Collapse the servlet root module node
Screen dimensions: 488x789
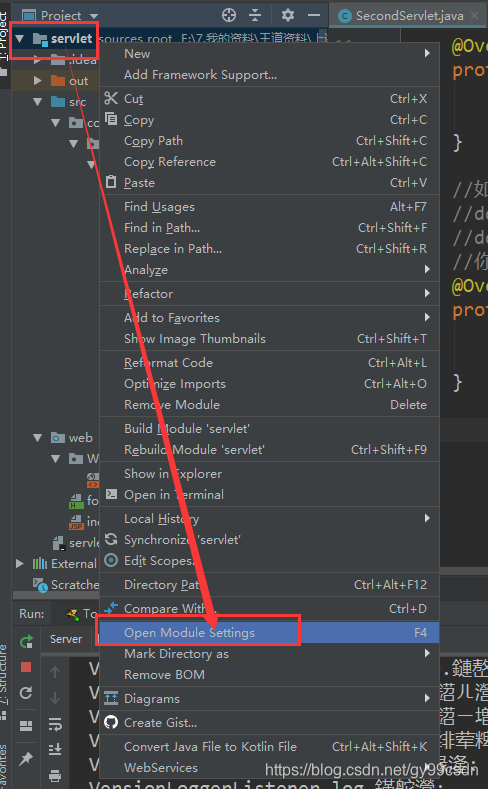pyautogui.click(x=20, y=38)
